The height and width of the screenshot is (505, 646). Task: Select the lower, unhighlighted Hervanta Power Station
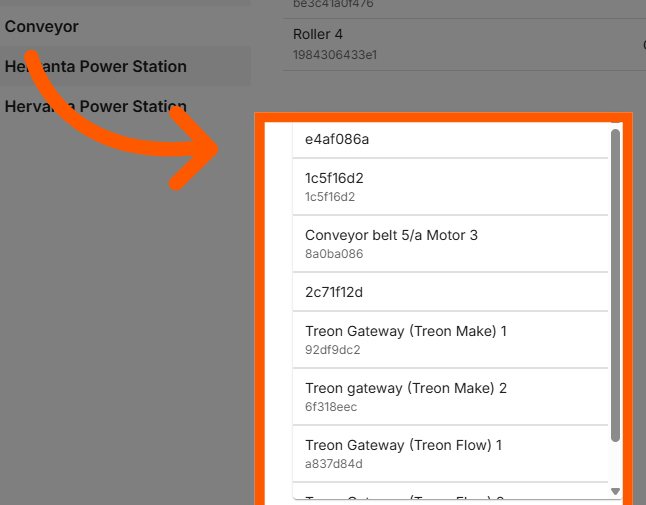[x=96, y=107]
